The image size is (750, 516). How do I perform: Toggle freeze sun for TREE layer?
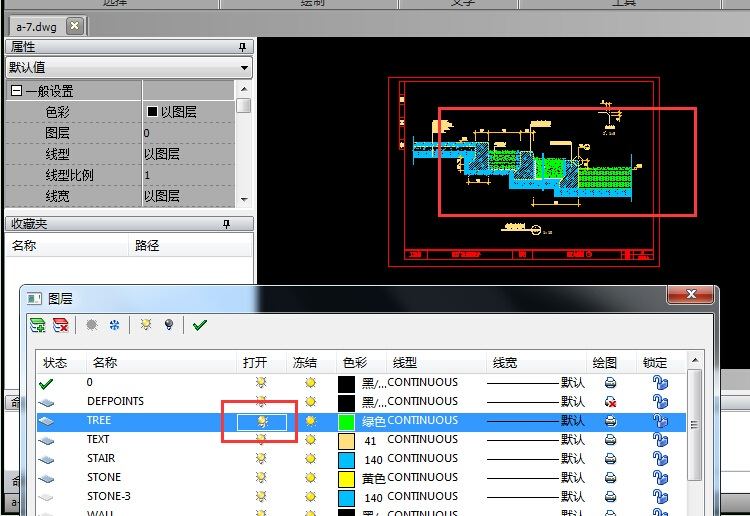(311, 421)
